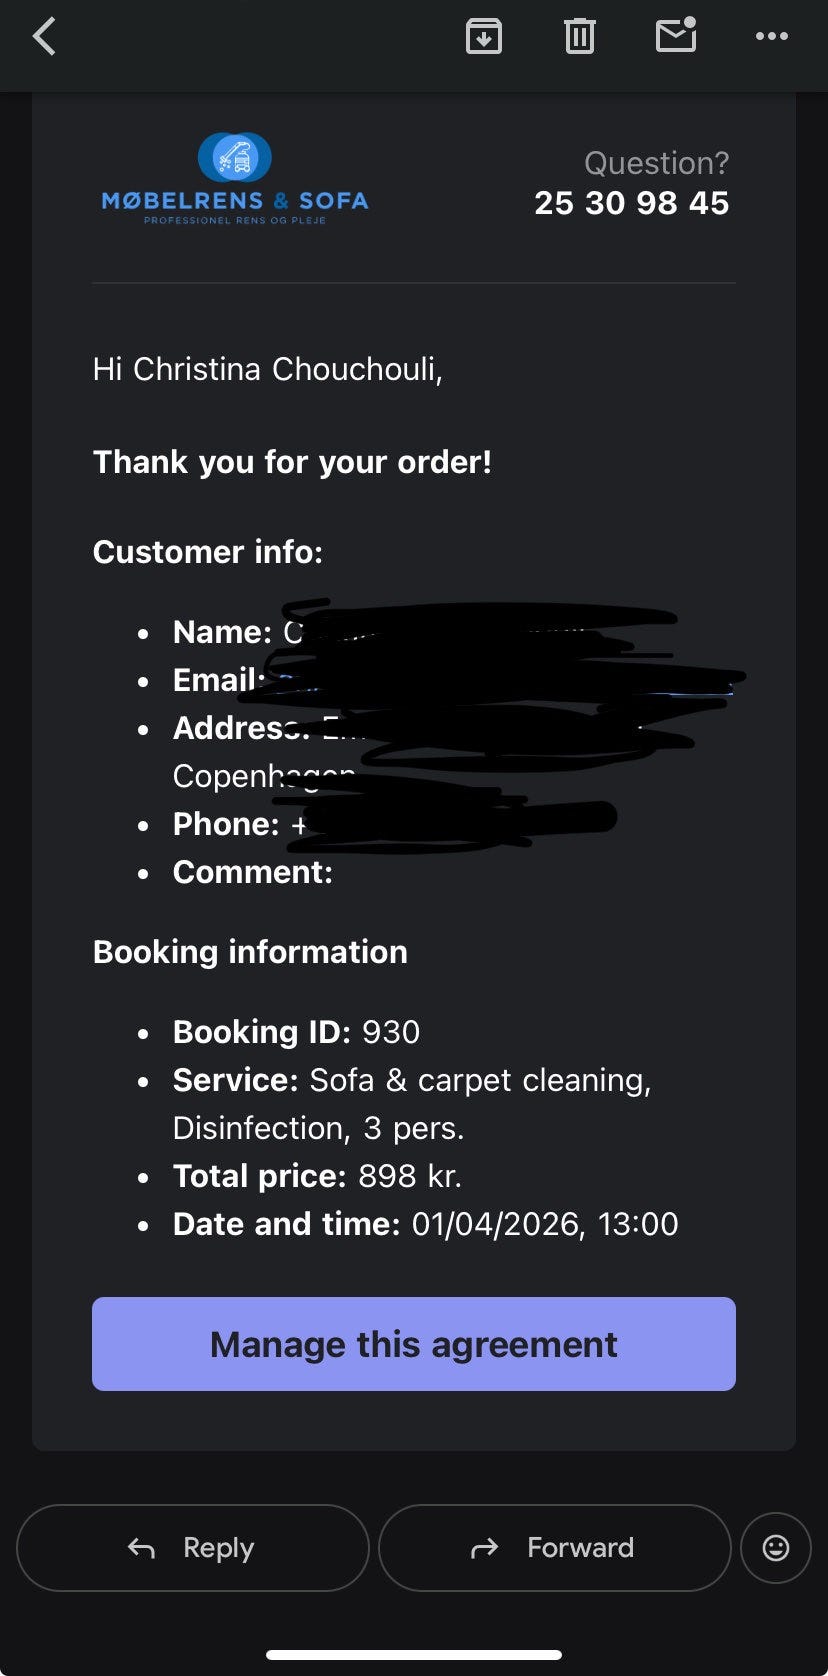Viewport: 828px width, 1676px height.
Task: Tap the date 01/04/2026, 13:00
Action: (x=544, y=1224)
